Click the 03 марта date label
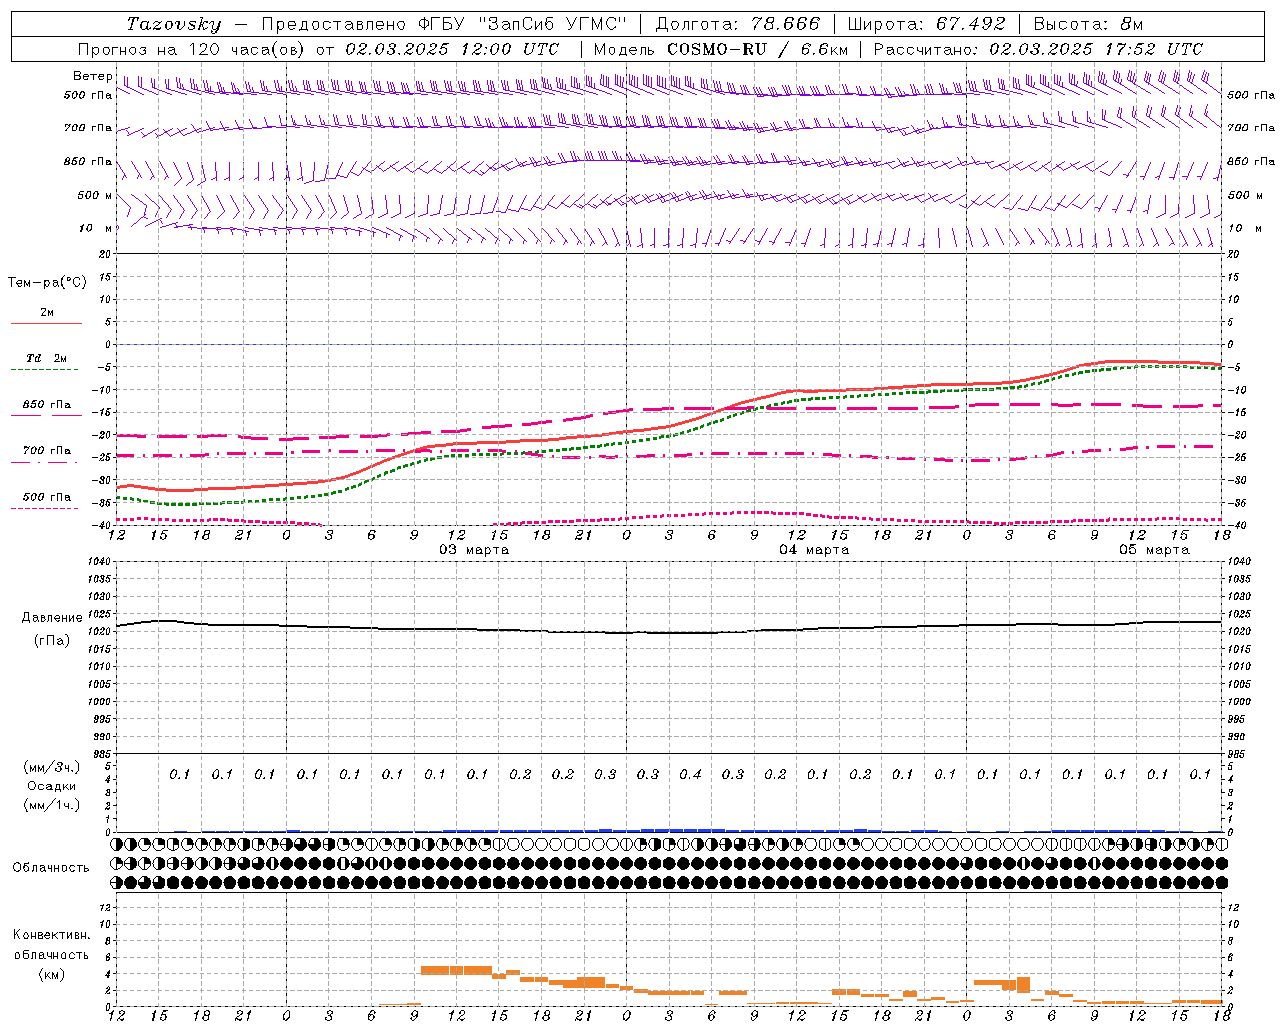Screen dimensions: 1280x1024 [x=474, y=550]
